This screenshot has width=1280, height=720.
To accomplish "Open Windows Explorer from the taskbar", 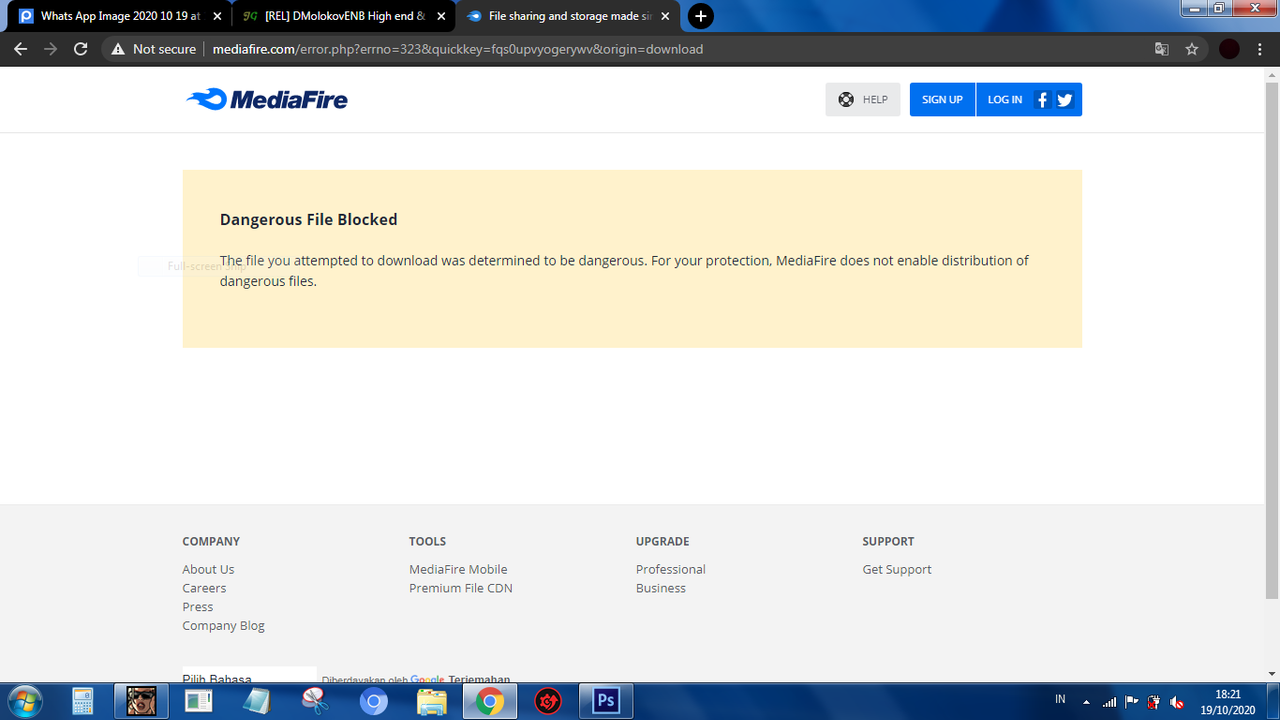I will coord(431,701).
